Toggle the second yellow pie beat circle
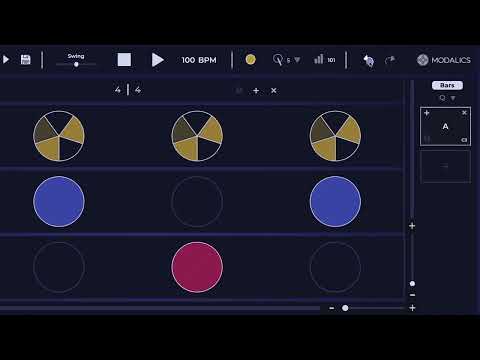480x360 pixels. coord(197,136)
